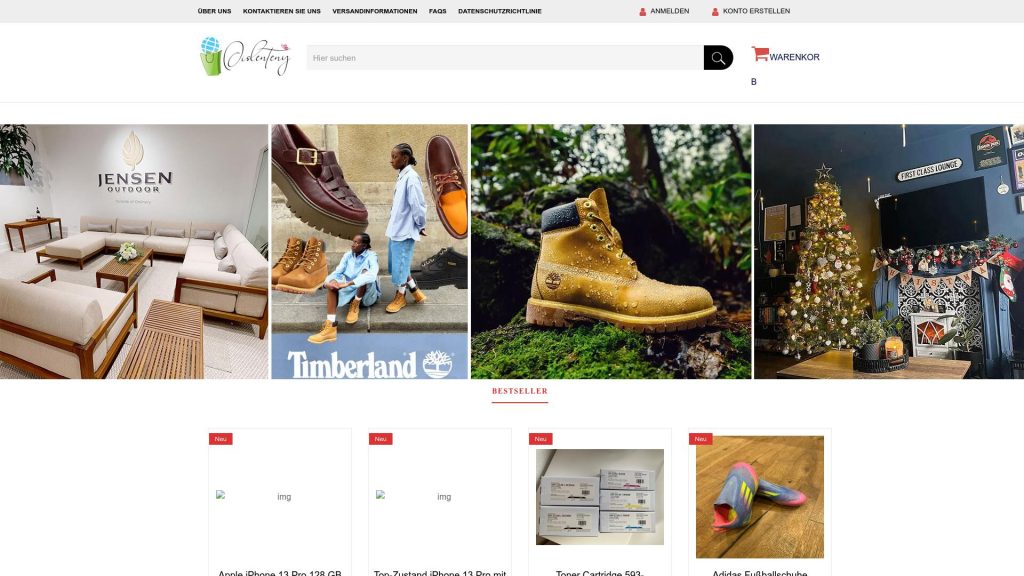
Task: Focus the Hier suchen search field
Action: (x=505, y=57)
